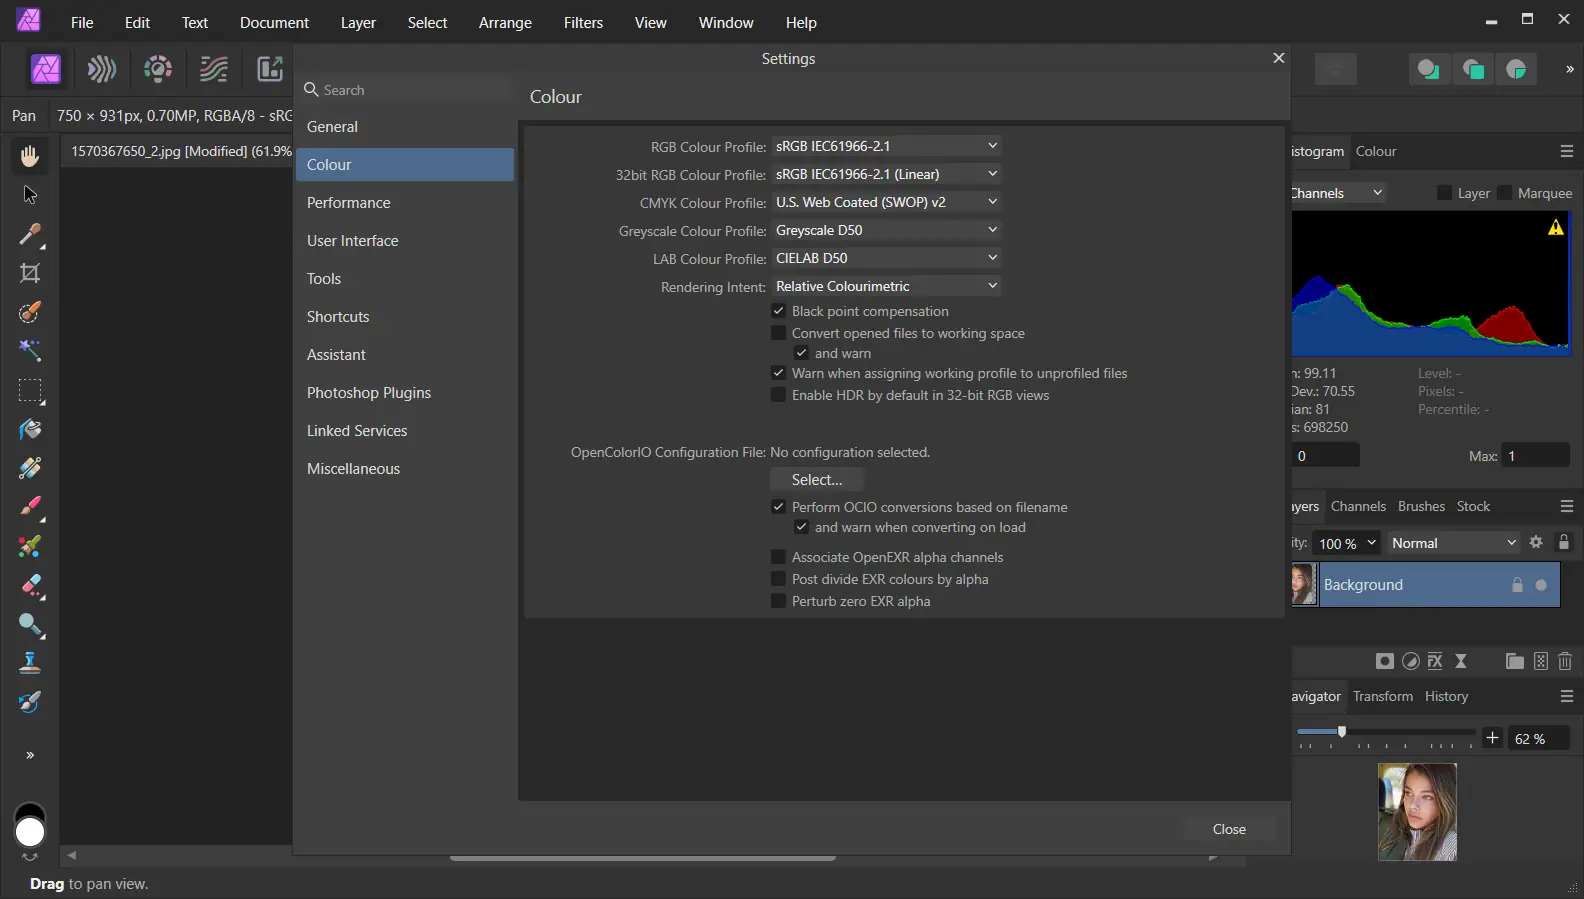The height and width of the screenshot is (899, 1584).
Task: Choose the Rectangular Marquee tool
Action: point(30,390)
